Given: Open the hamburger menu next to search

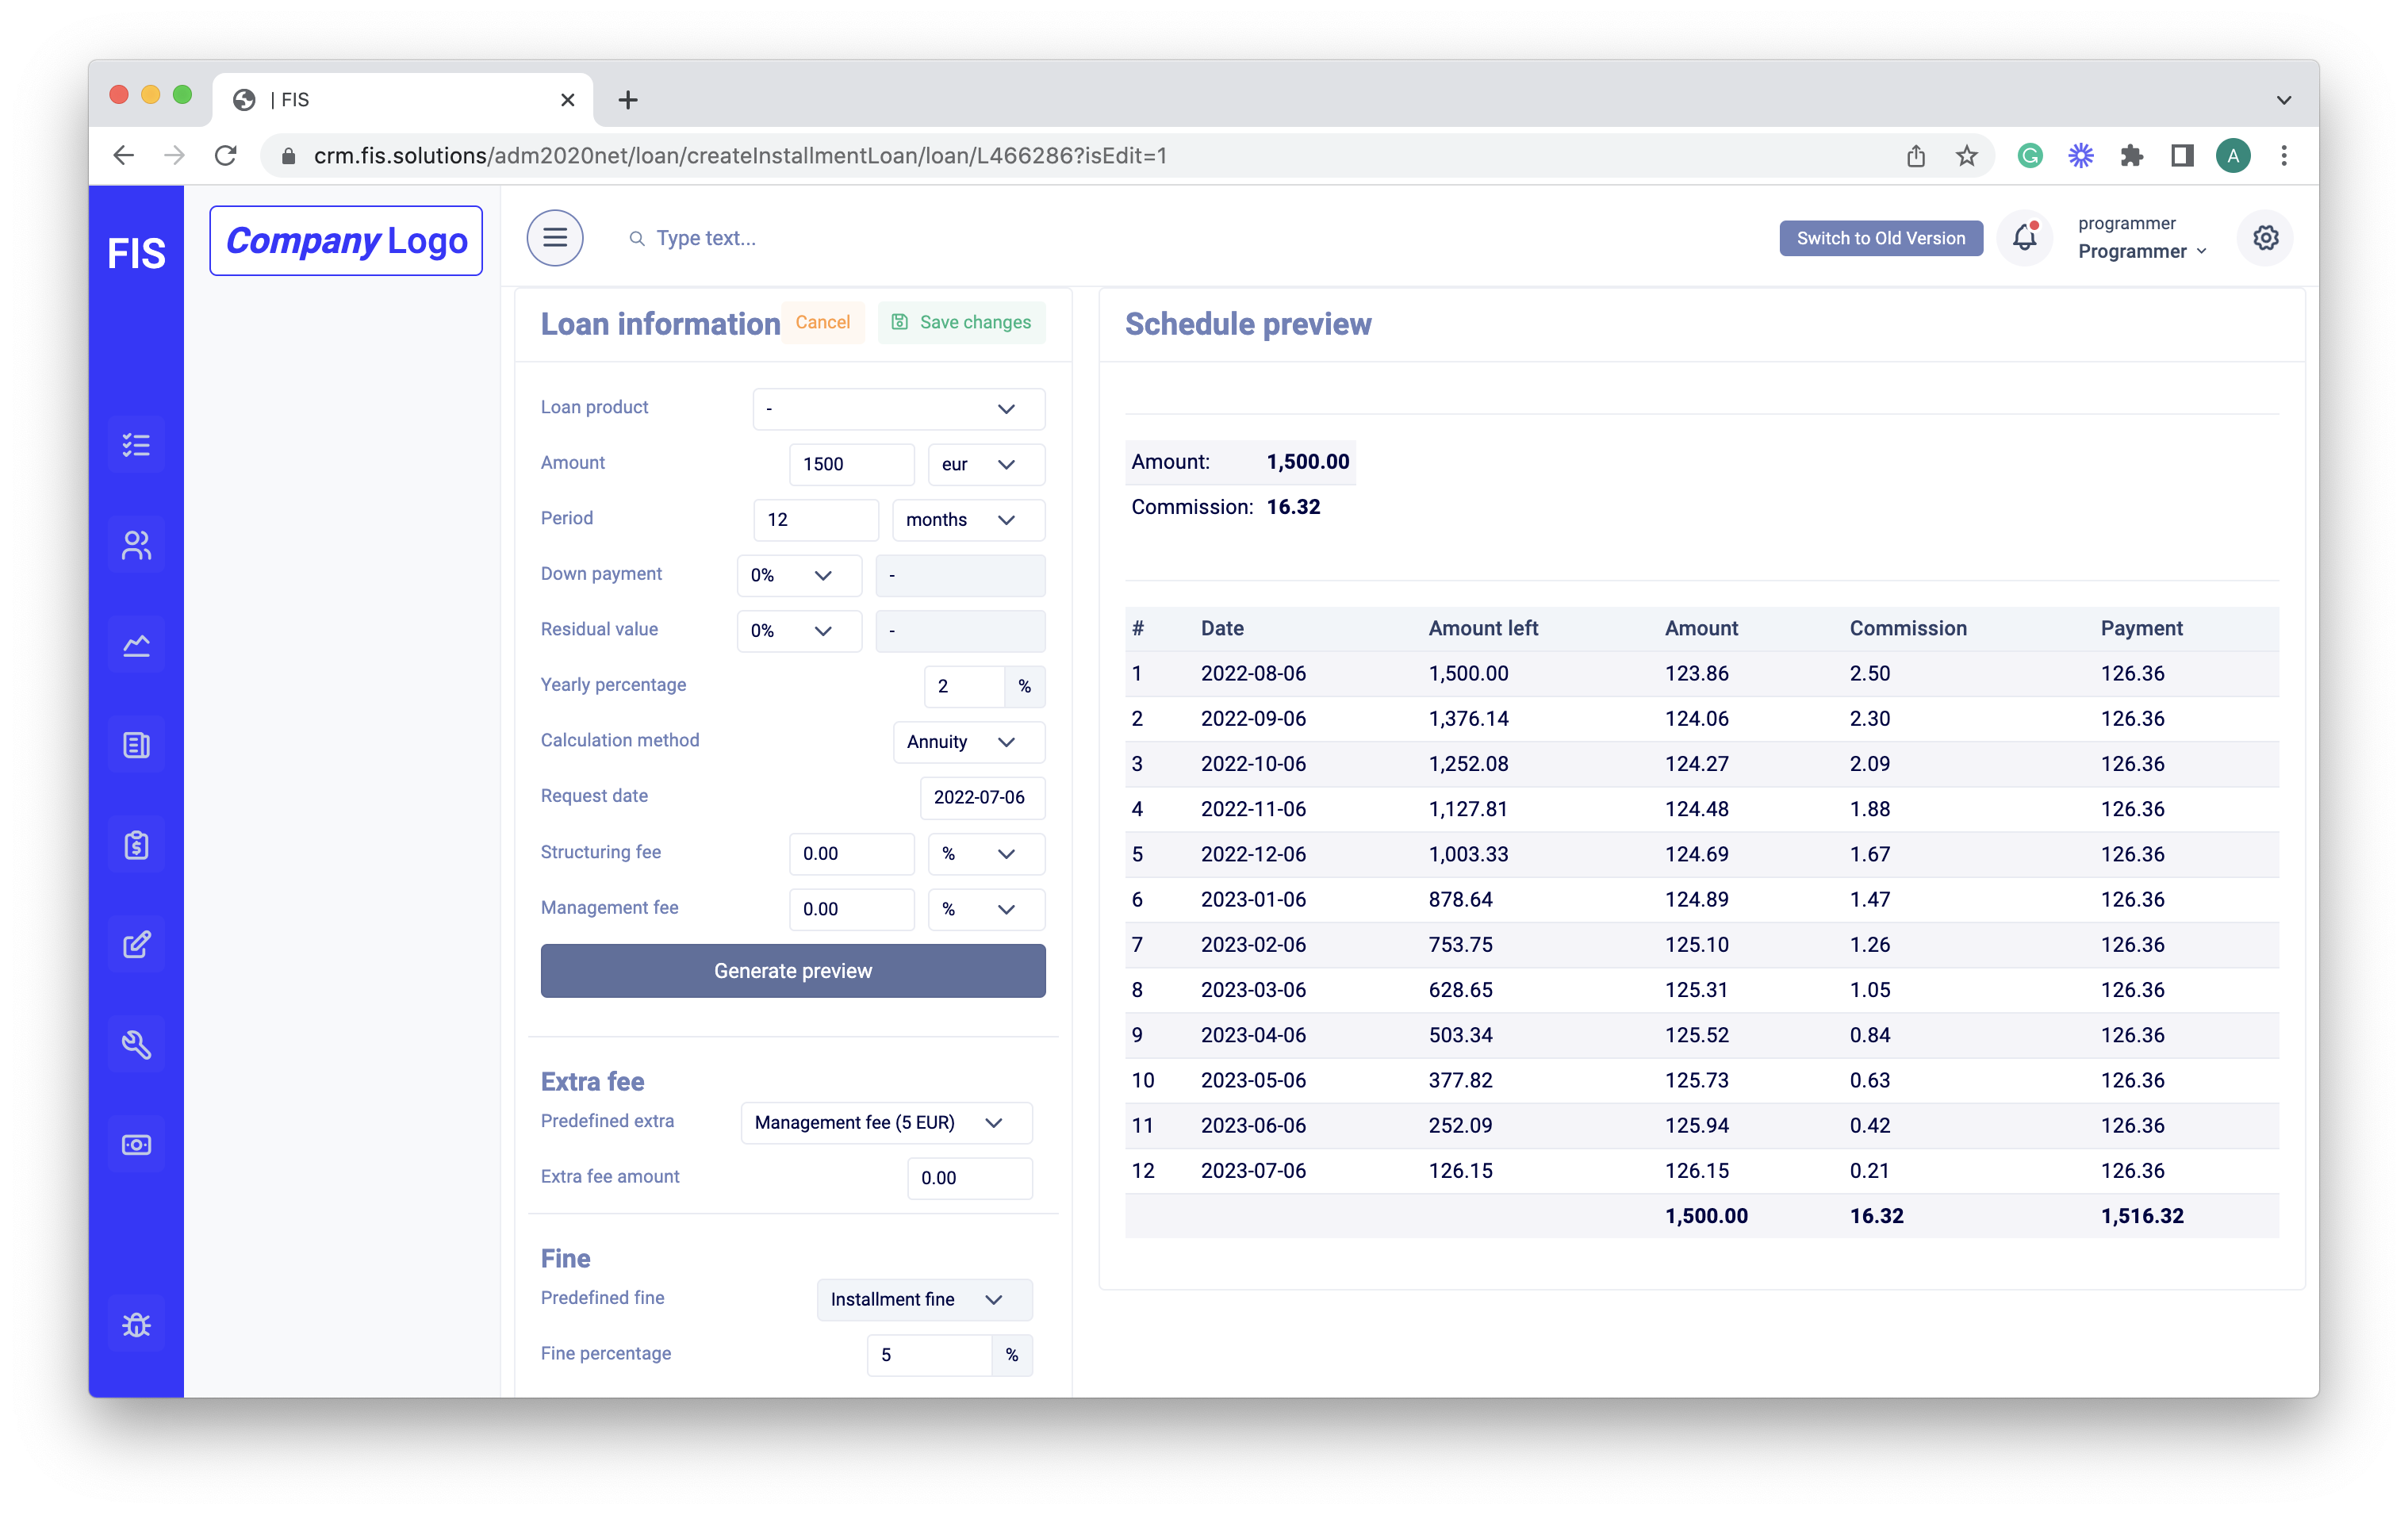Looking at the screenshot, I should point(555,237).
